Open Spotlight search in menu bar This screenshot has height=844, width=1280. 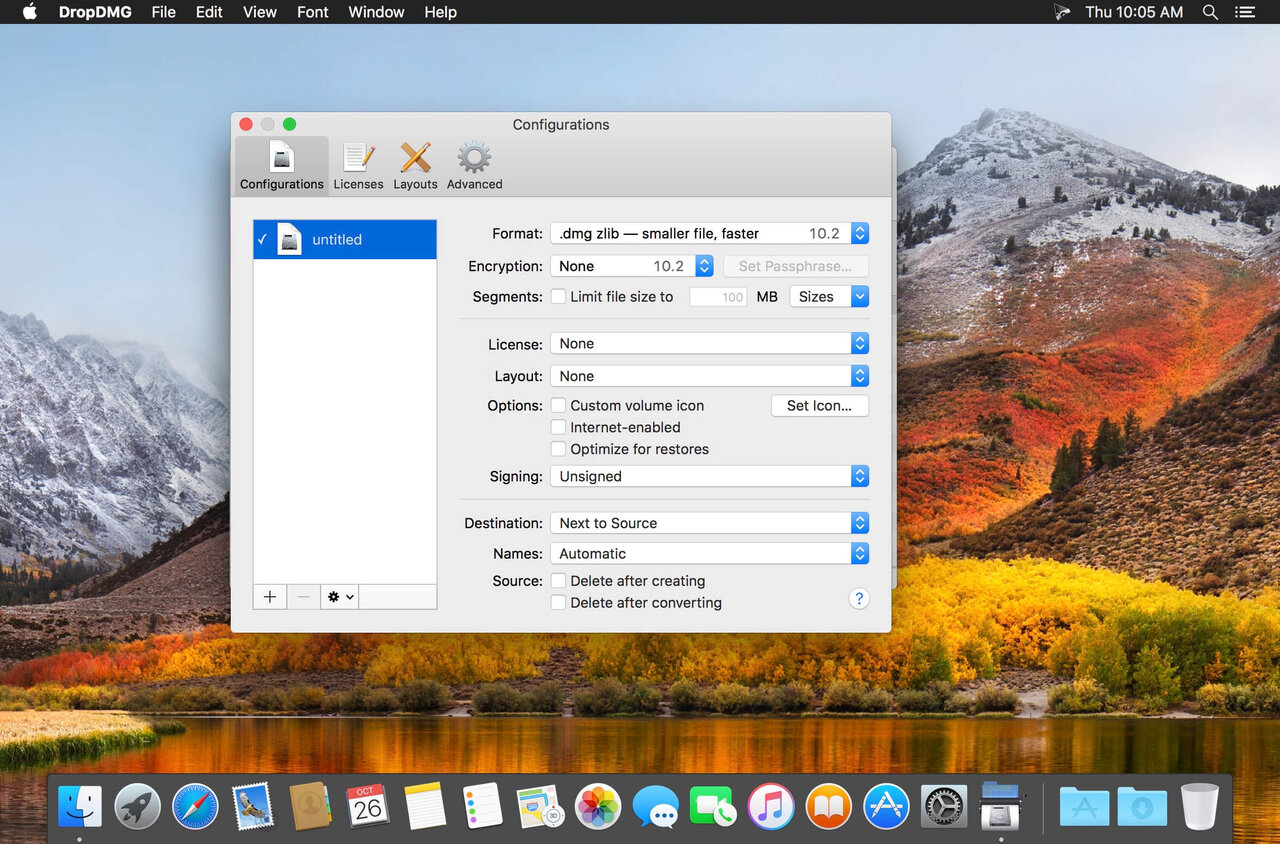click(1210, 12)
